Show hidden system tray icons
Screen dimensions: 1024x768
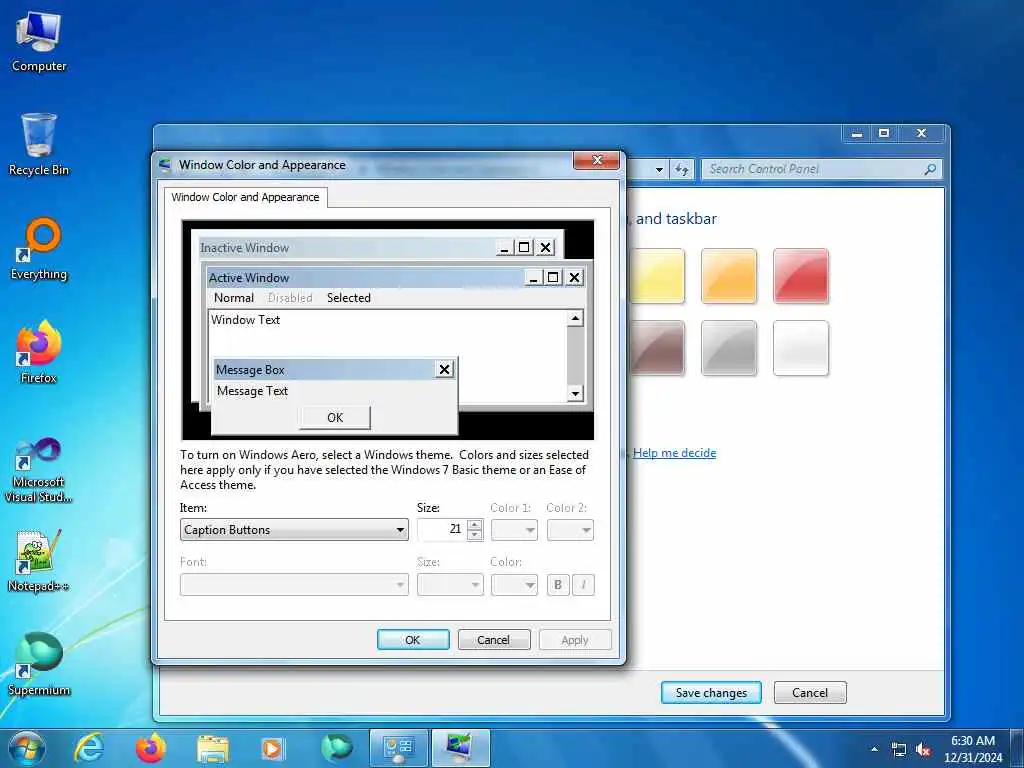(874, 749)
